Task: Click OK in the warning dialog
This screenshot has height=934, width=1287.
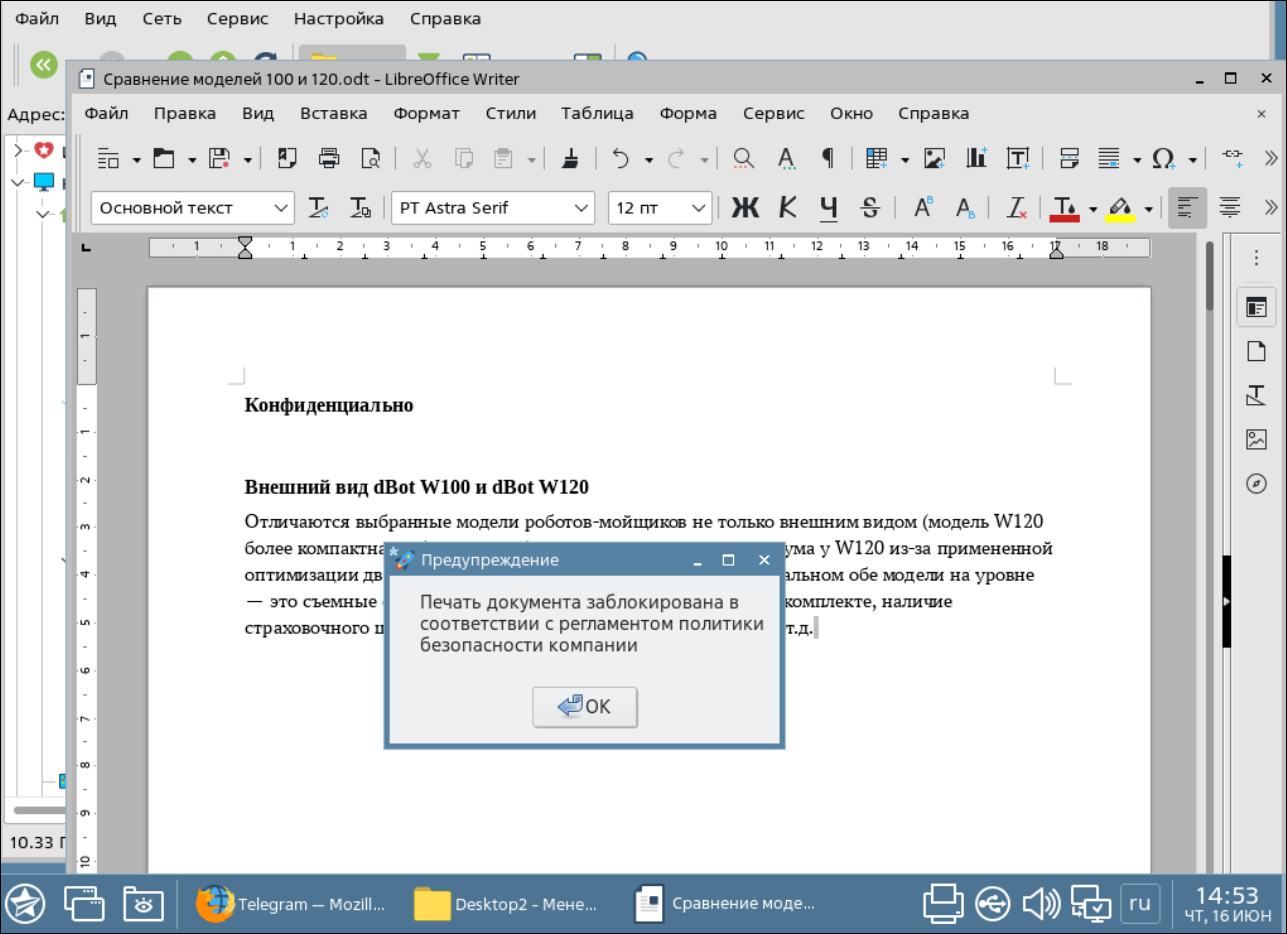Action: pos(585,707)
